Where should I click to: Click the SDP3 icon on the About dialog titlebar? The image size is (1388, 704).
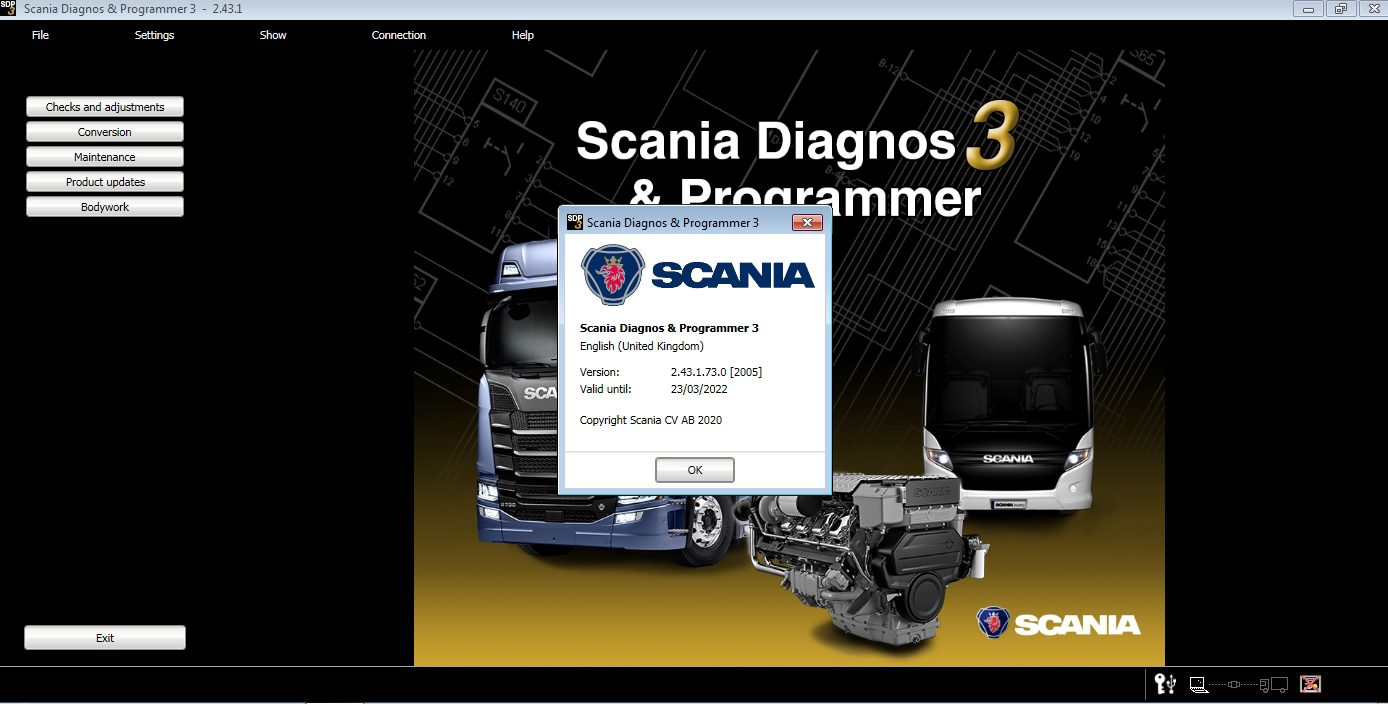[572, 222]
